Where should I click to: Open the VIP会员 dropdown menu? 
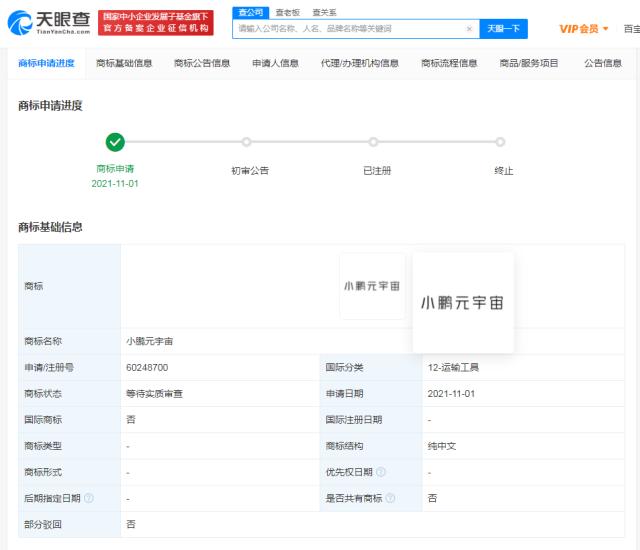click(x=584, y=29)
